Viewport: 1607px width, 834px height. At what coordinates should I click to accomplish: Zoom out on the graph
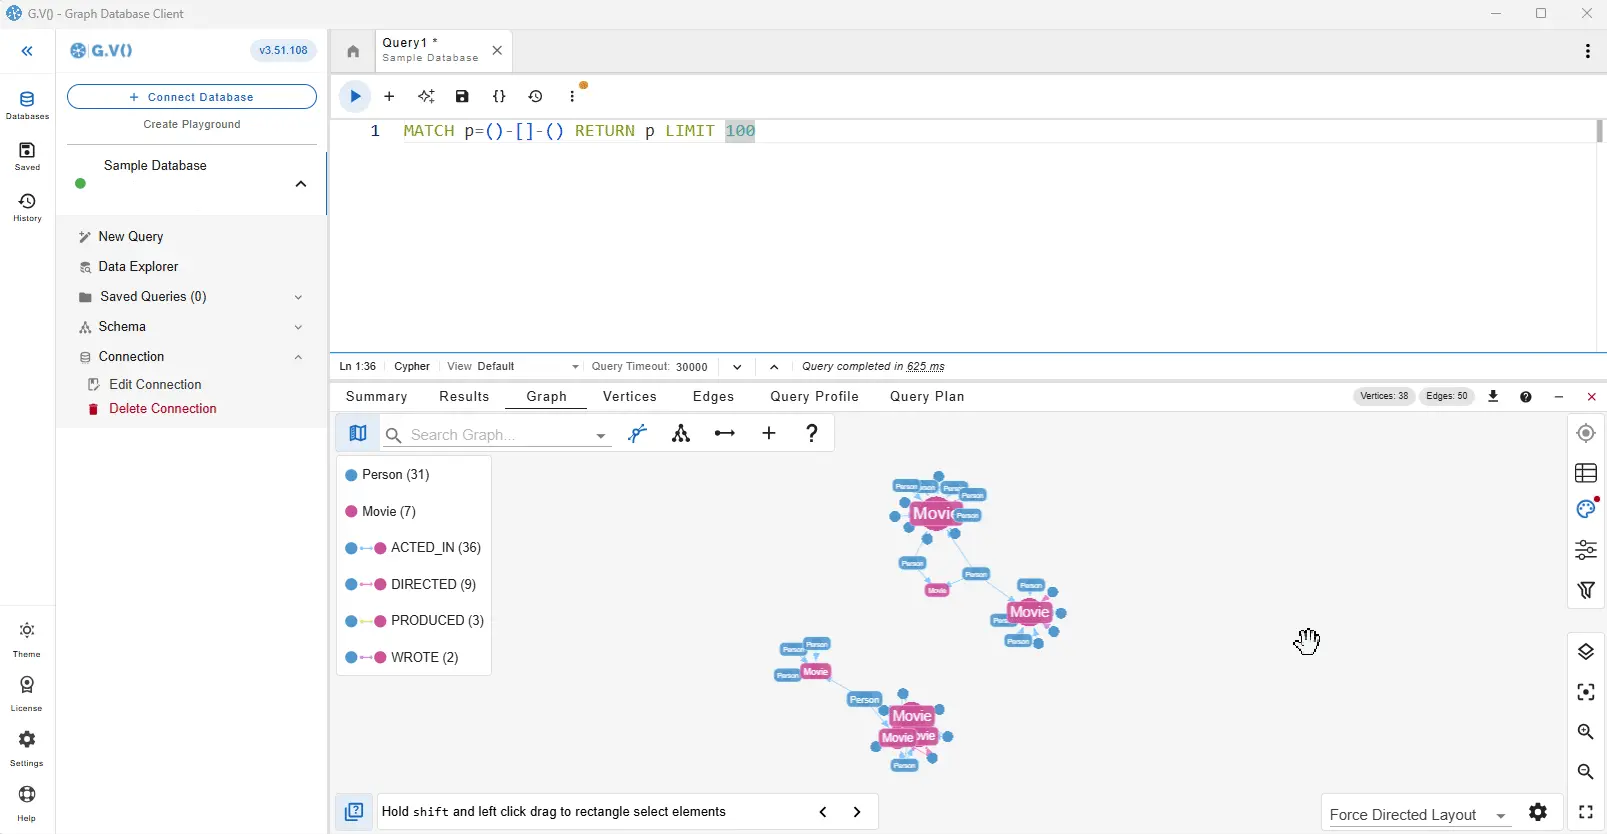coord(1586,772)
